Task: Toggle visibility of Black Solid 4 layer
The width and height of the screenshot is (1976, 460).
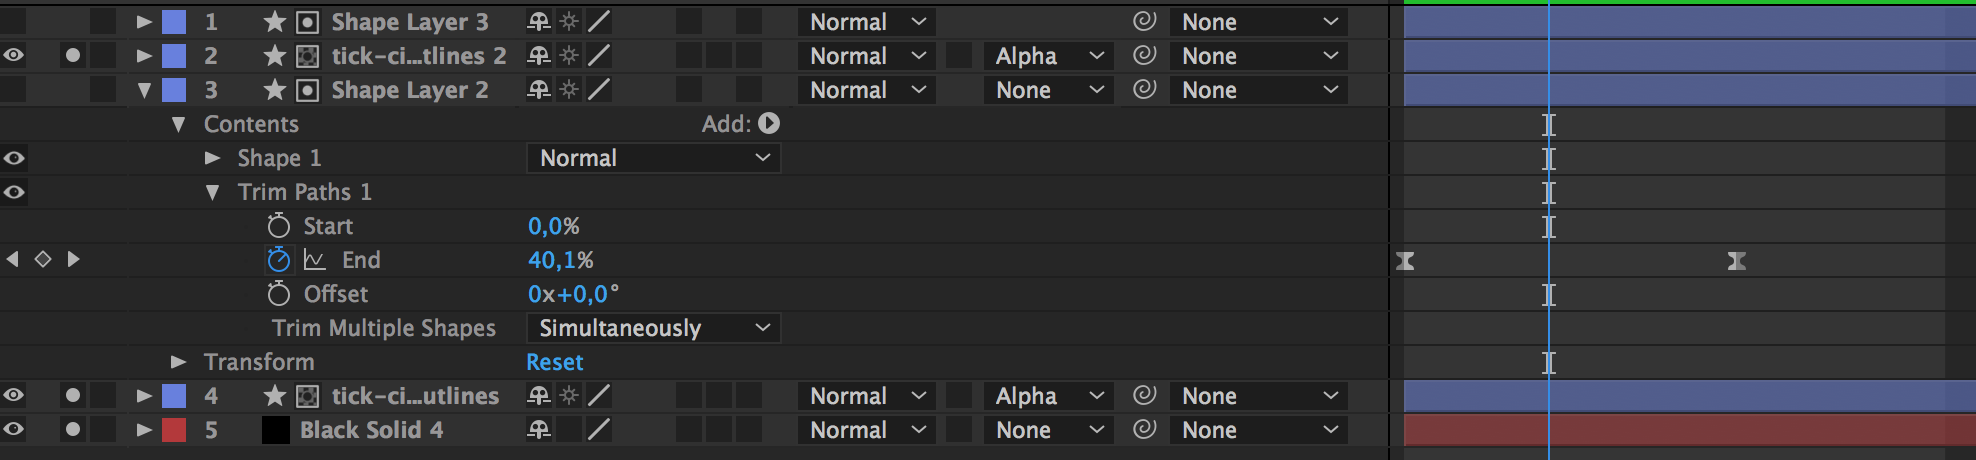Action: pos(14,430)
